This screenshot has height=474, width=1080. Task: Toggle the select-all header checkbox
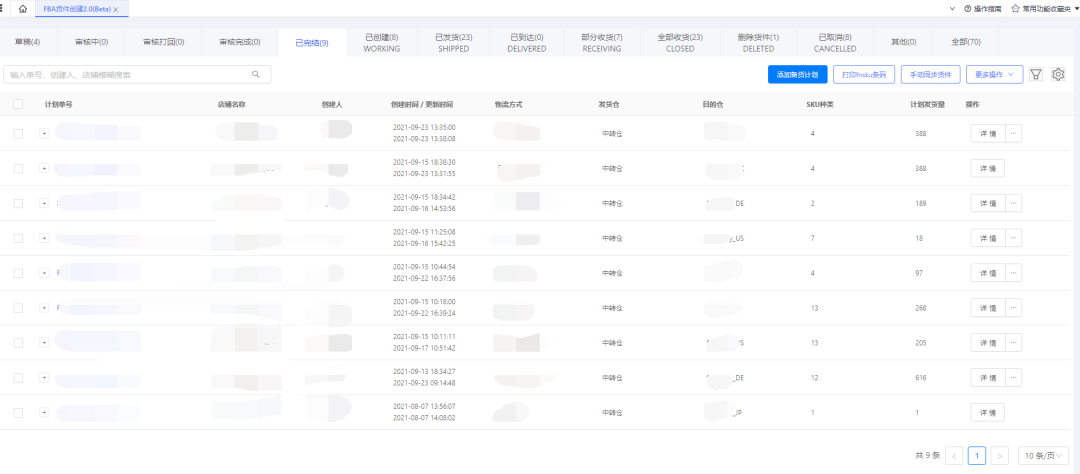tap(18, 104)
